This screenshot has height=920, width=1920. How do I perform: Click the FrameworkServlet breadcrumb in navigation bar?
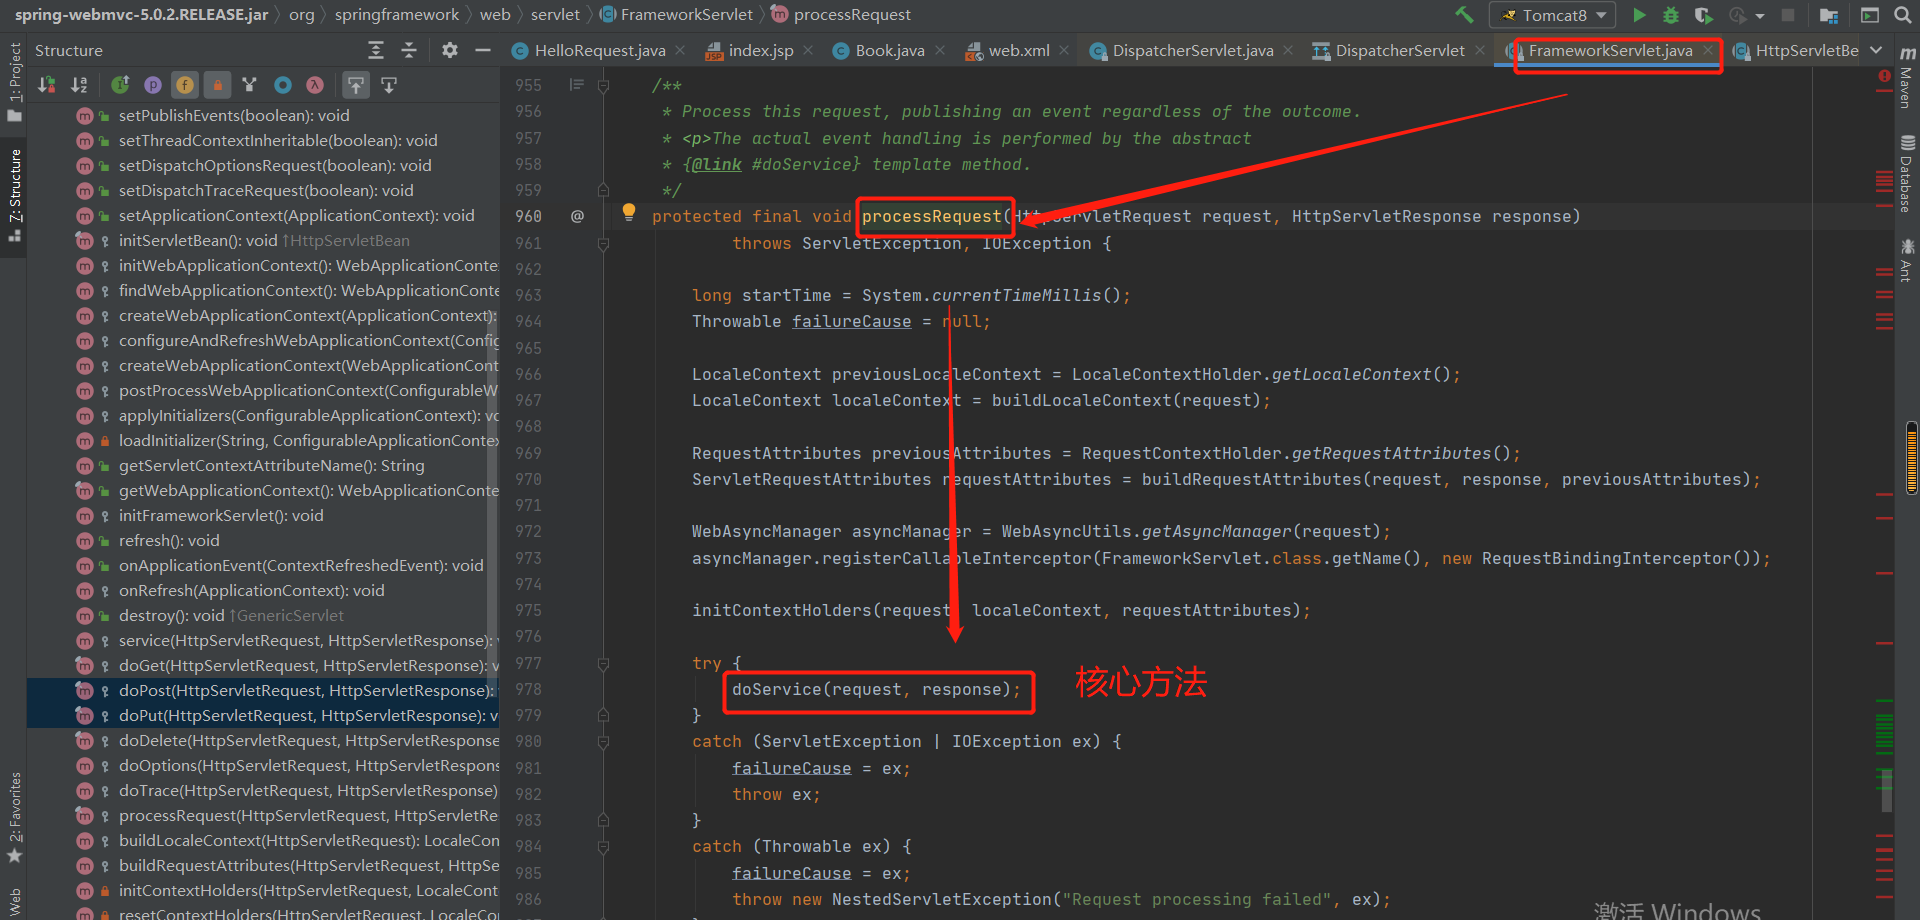pyautogui.click(x=677, y=15)
